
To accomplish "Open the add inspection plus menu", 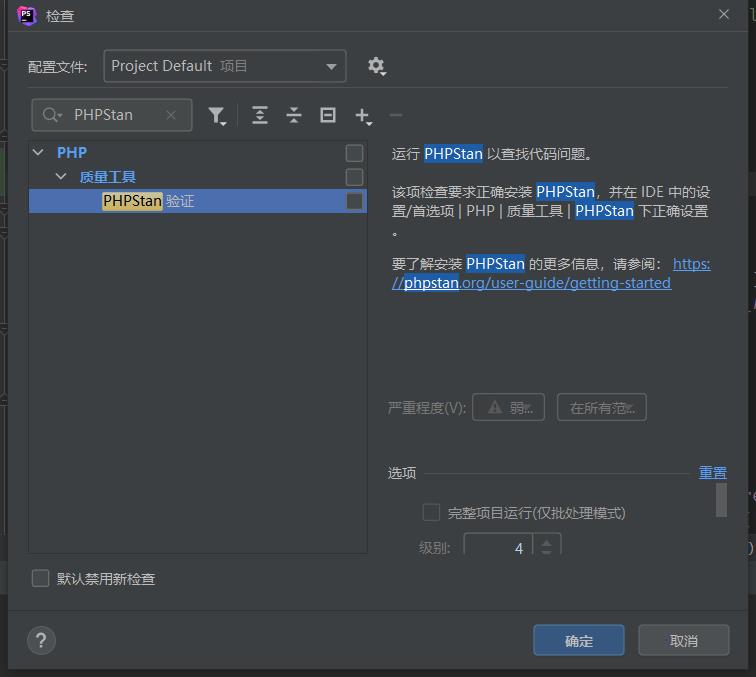I will (363, 116).
